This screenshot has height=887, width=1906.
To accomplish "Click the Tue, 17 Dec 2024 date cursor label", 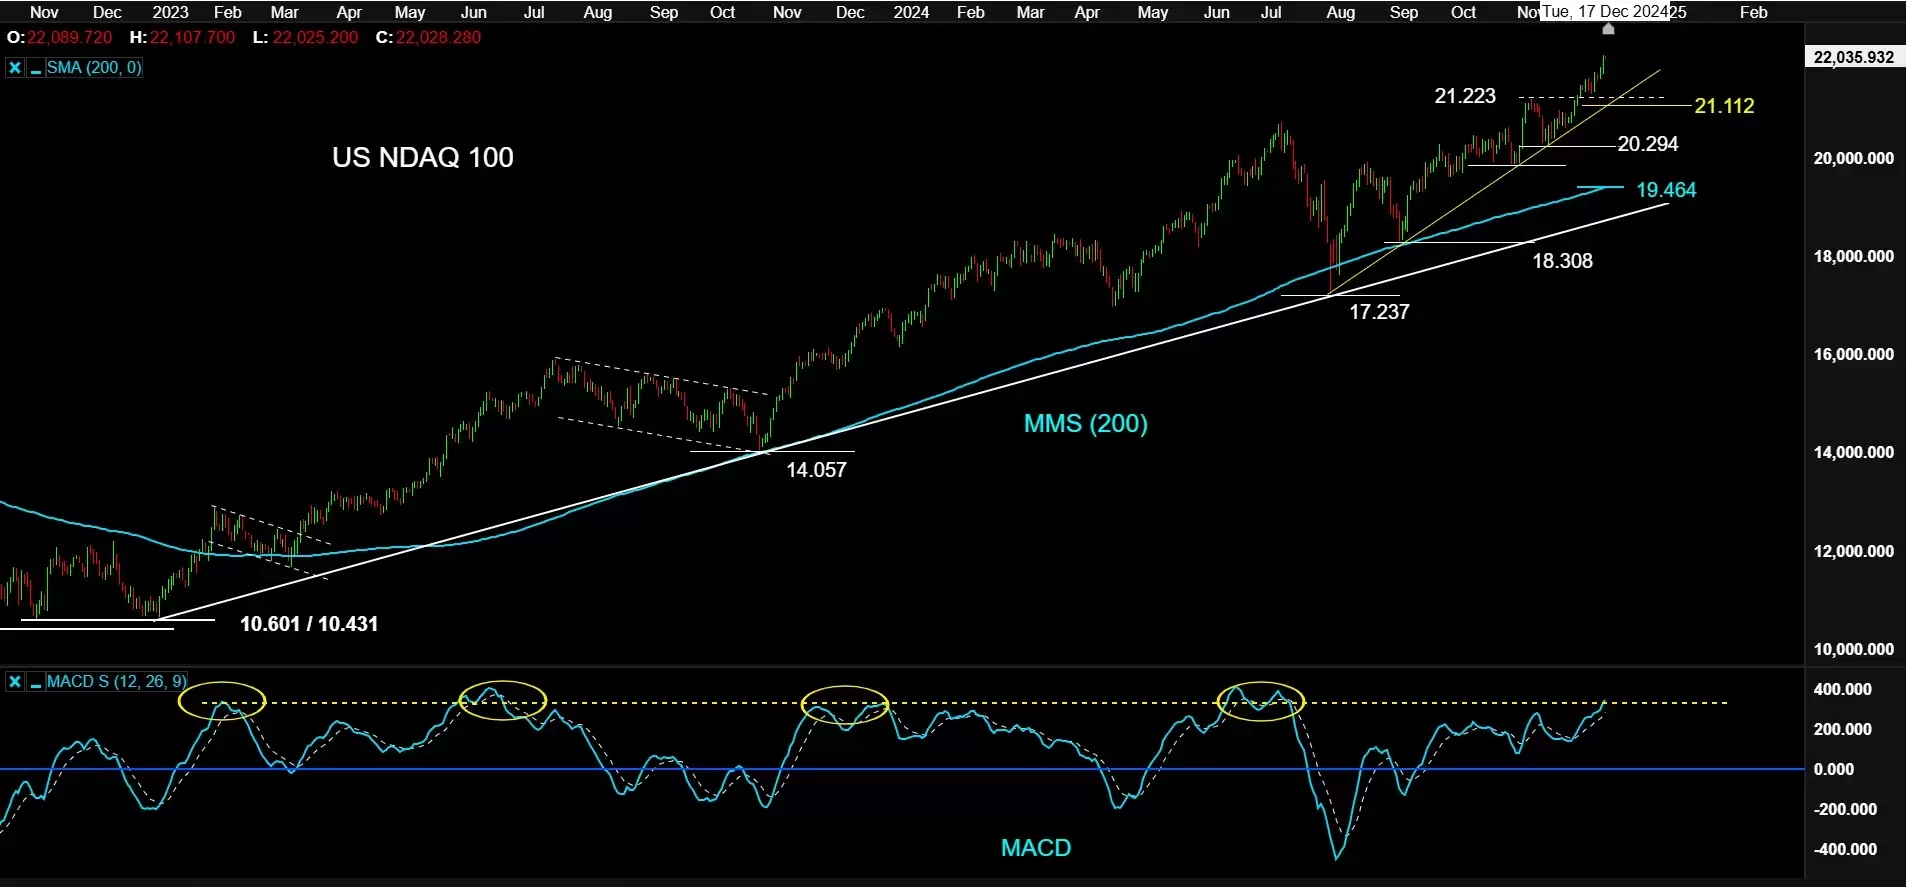I will click(x=1604, y=12).
